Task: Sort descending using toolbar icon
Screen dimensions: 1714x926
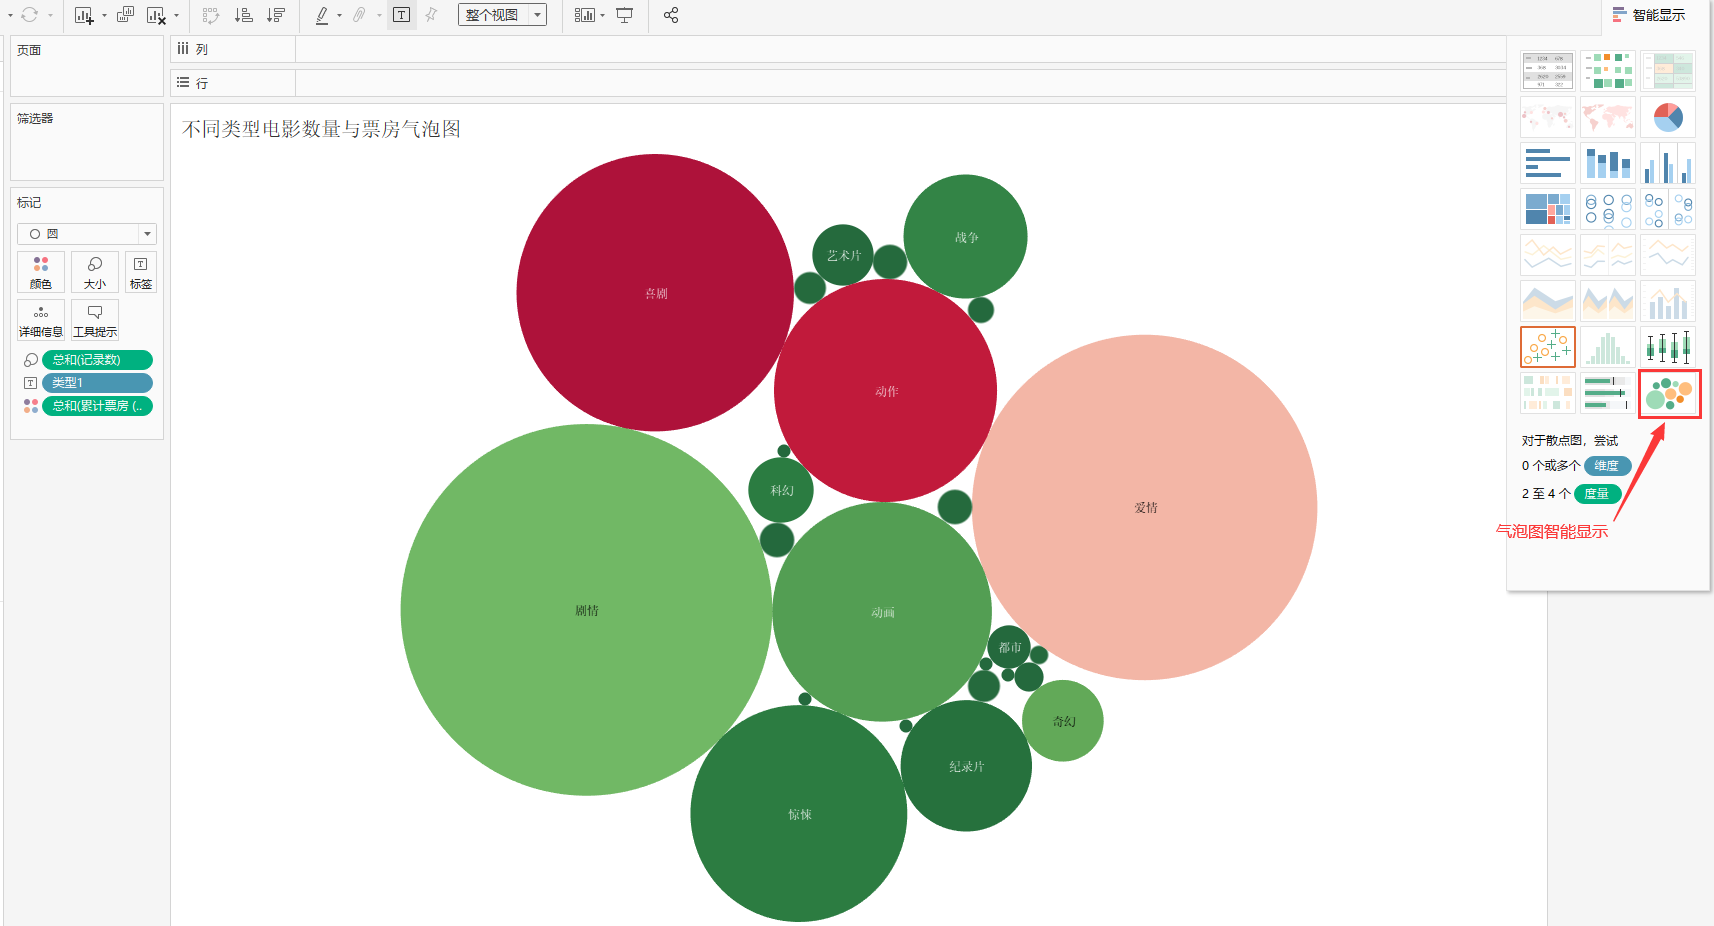Action: click(x=276, y=15)
